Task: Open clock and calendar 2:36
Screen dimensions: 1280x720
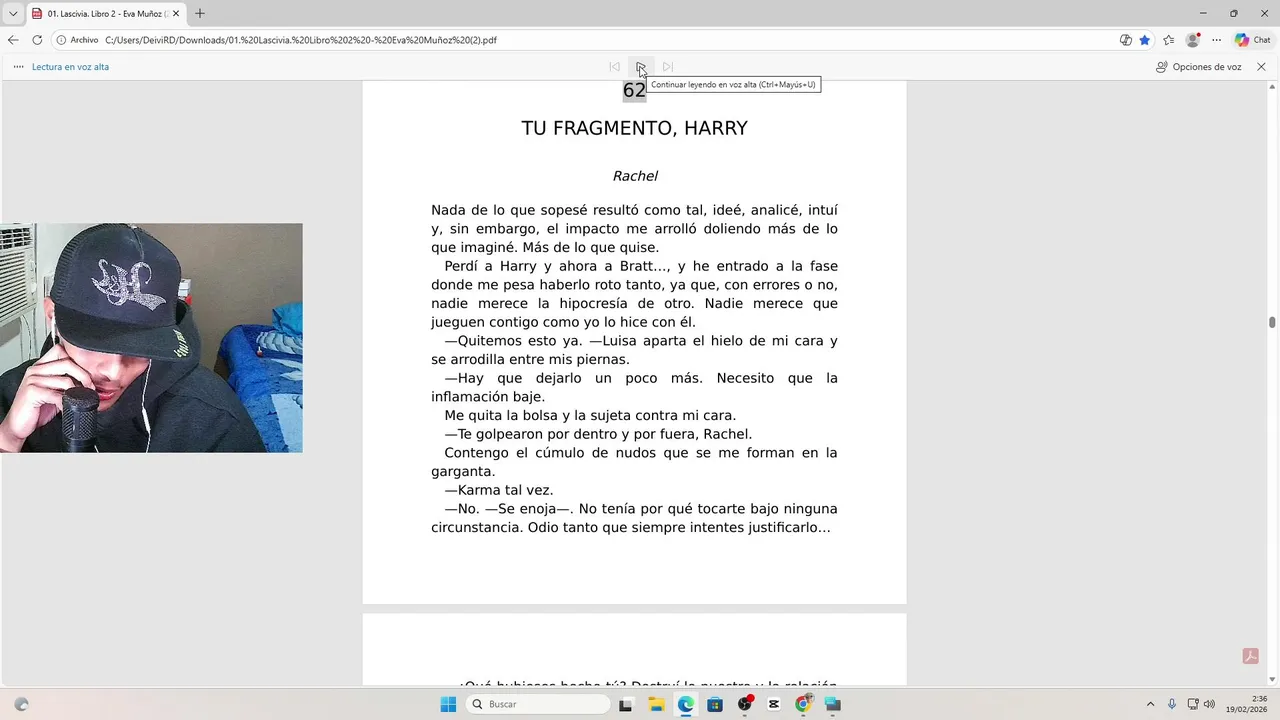Action: tap(1245, 704)
